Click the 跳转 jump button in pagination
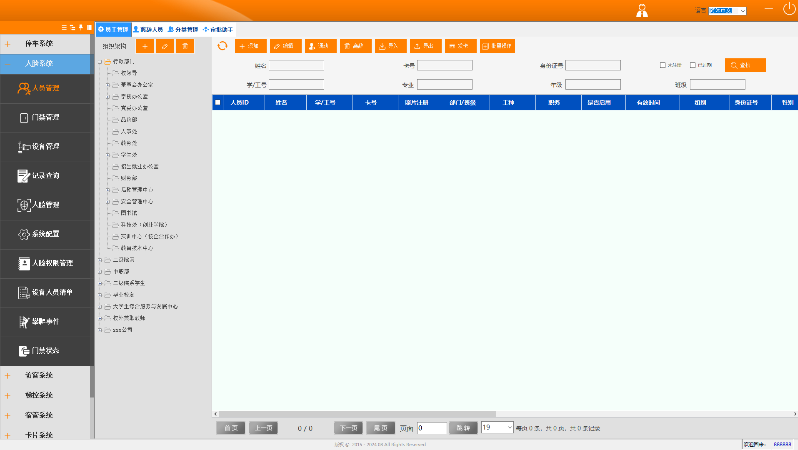Viewport: 798px width, 450px height. pyautogui.click(x=463, y=428)
